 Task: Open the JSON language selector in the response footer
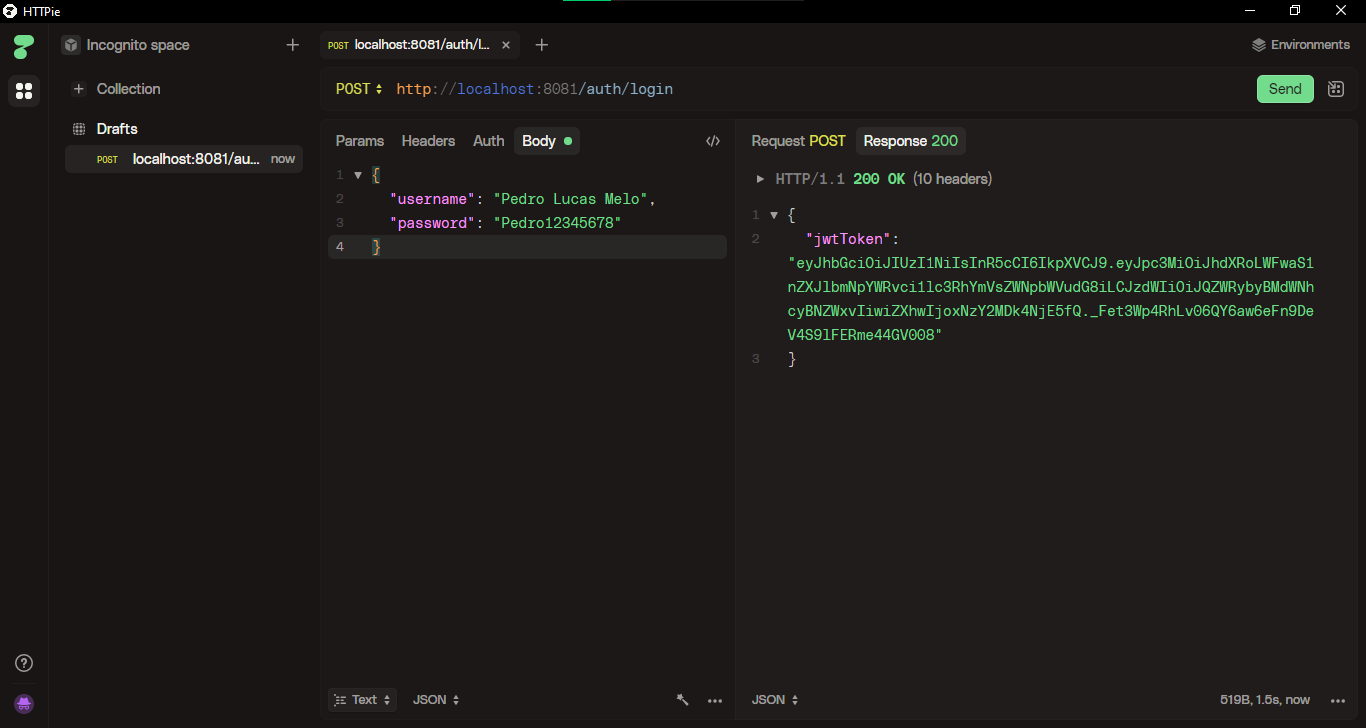(773, 699)
